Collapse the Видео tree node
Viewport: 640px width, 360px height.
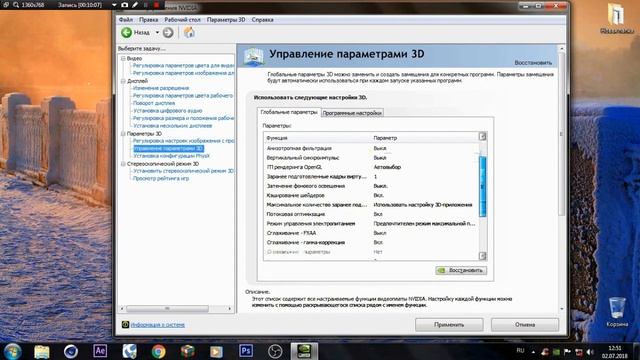(x=123, y=58)
